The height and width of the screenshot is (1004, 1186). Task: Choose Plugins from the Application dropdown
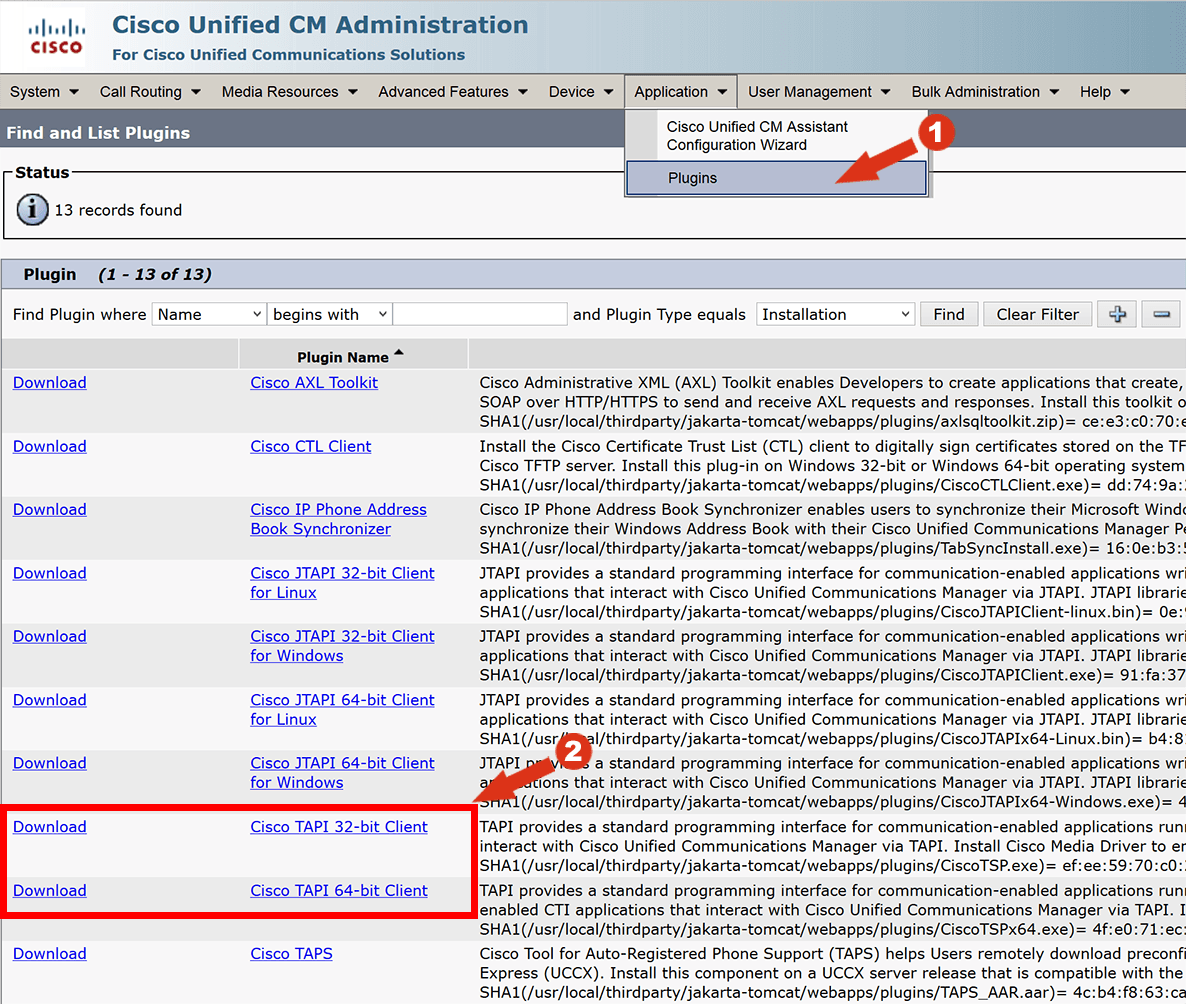point(776,178)
